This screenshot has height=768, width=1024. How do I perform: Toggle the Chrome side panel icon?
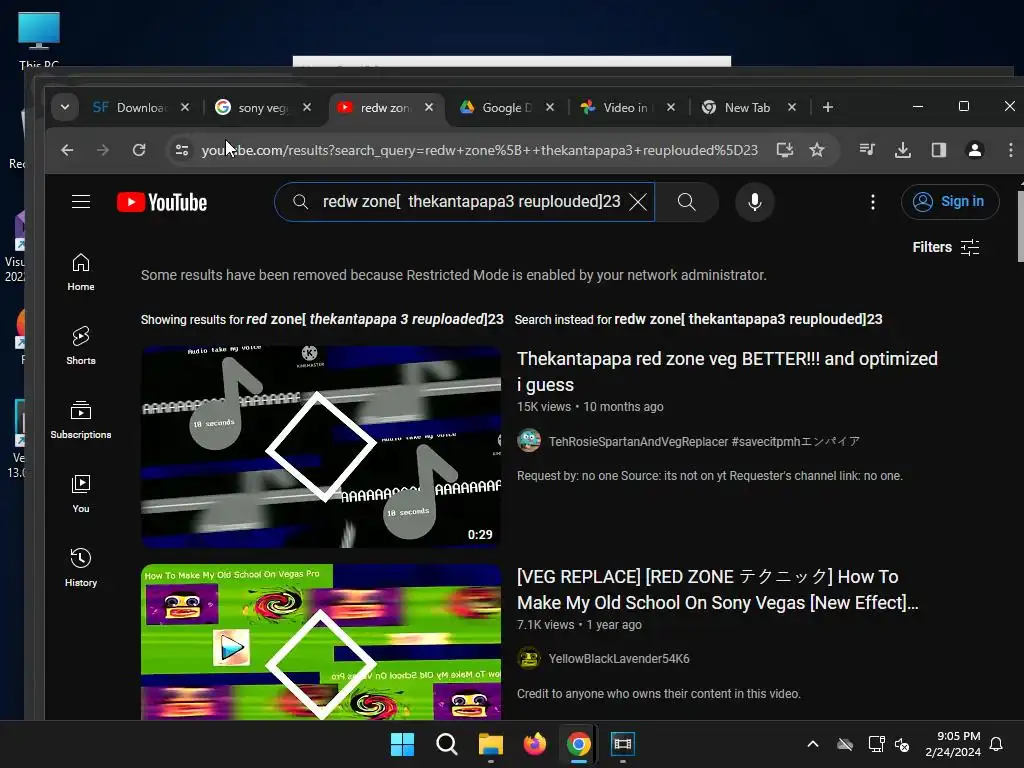coord(938,150)
